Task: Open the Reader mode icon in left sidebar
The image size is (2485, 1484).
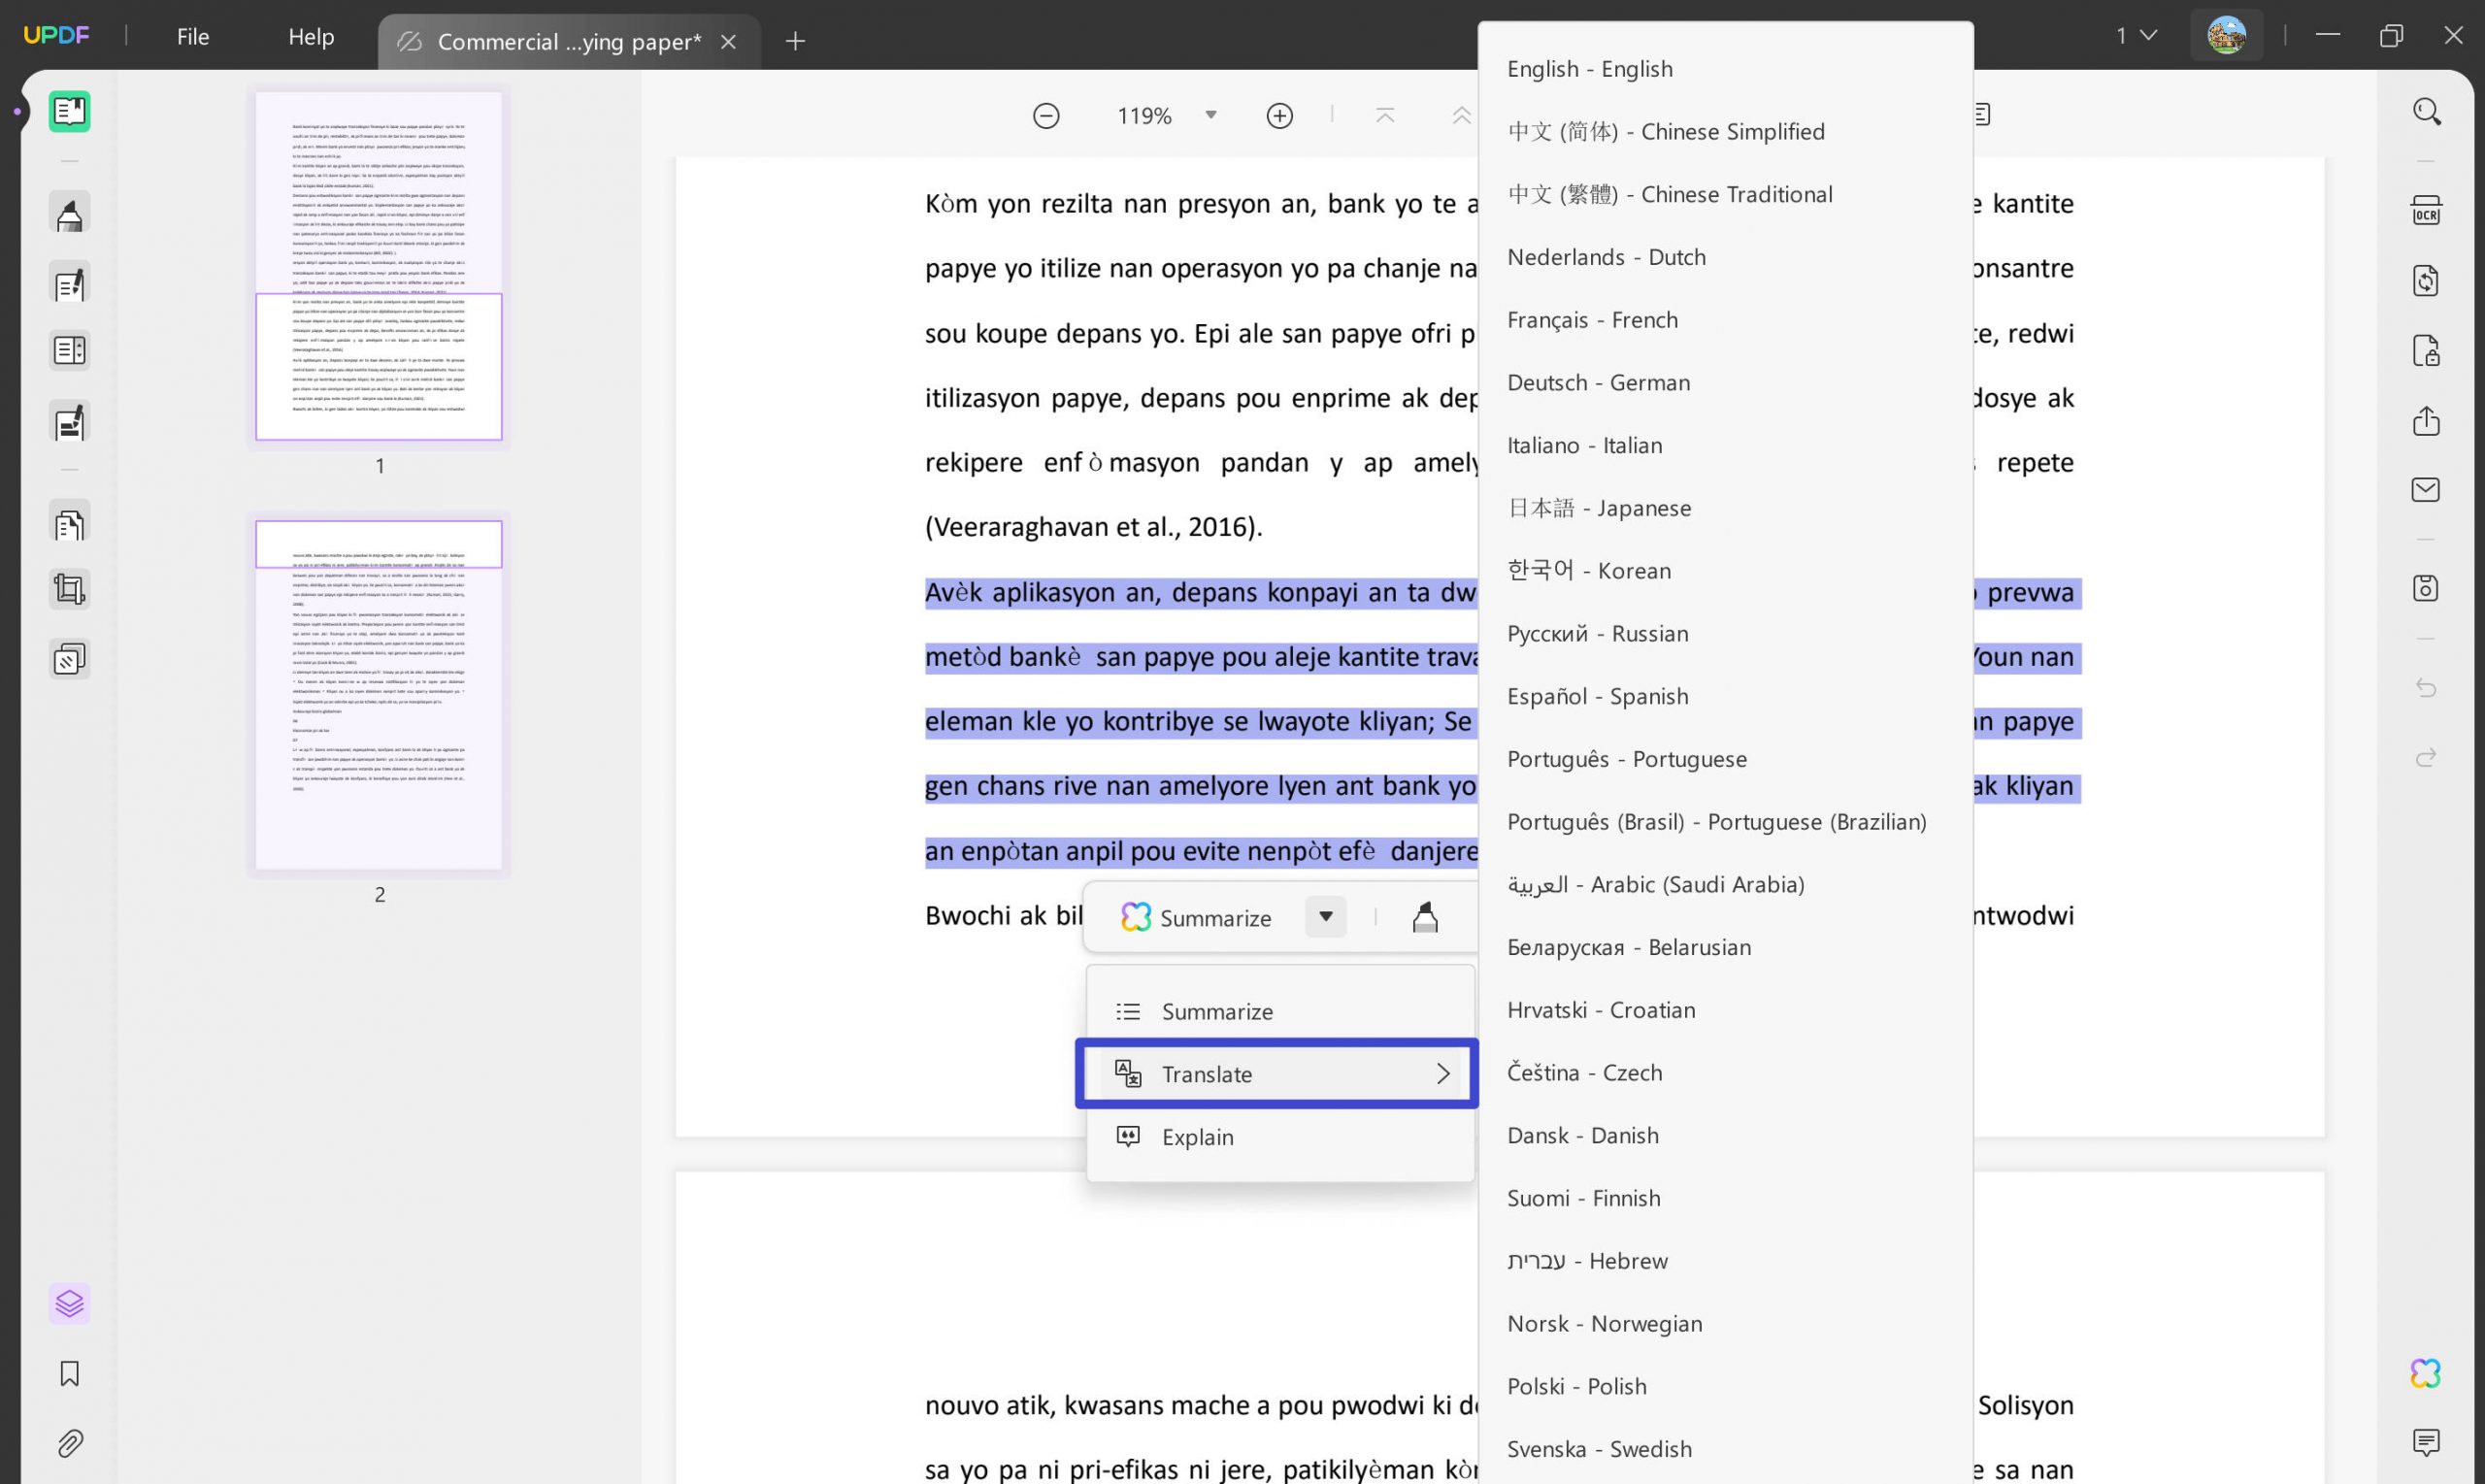Action: pyautogui.click(x=69, y=111)
